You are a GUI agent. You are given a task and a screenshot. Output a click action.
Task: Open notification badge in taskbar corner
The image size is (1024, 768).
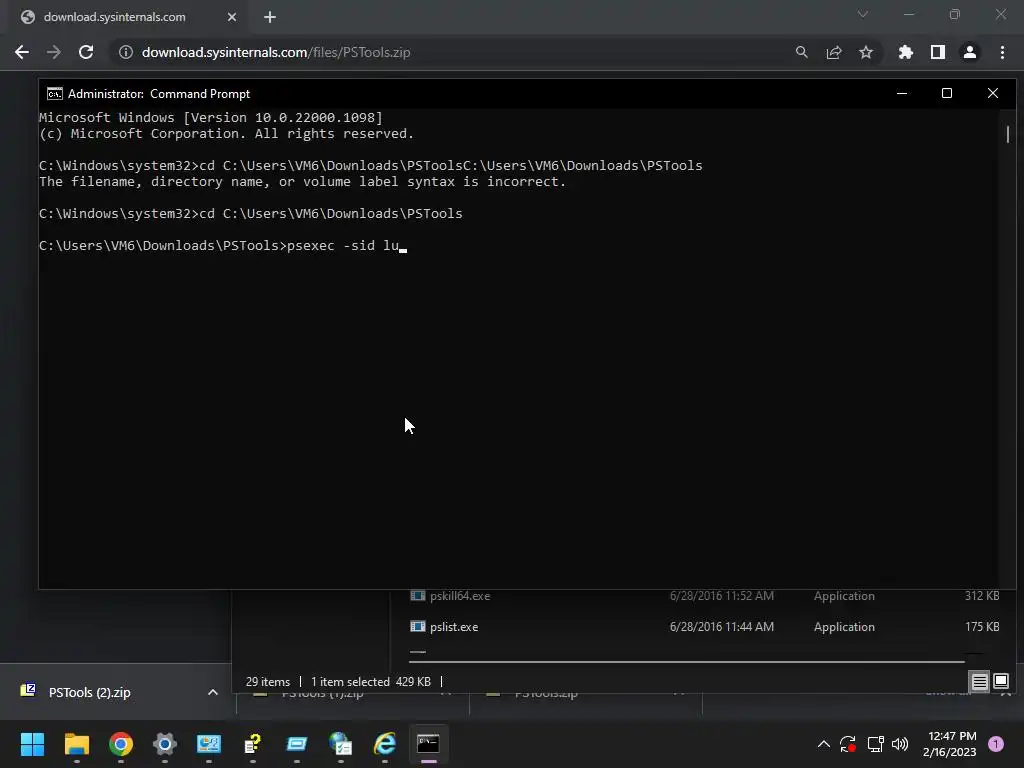[x=996, y=744]
